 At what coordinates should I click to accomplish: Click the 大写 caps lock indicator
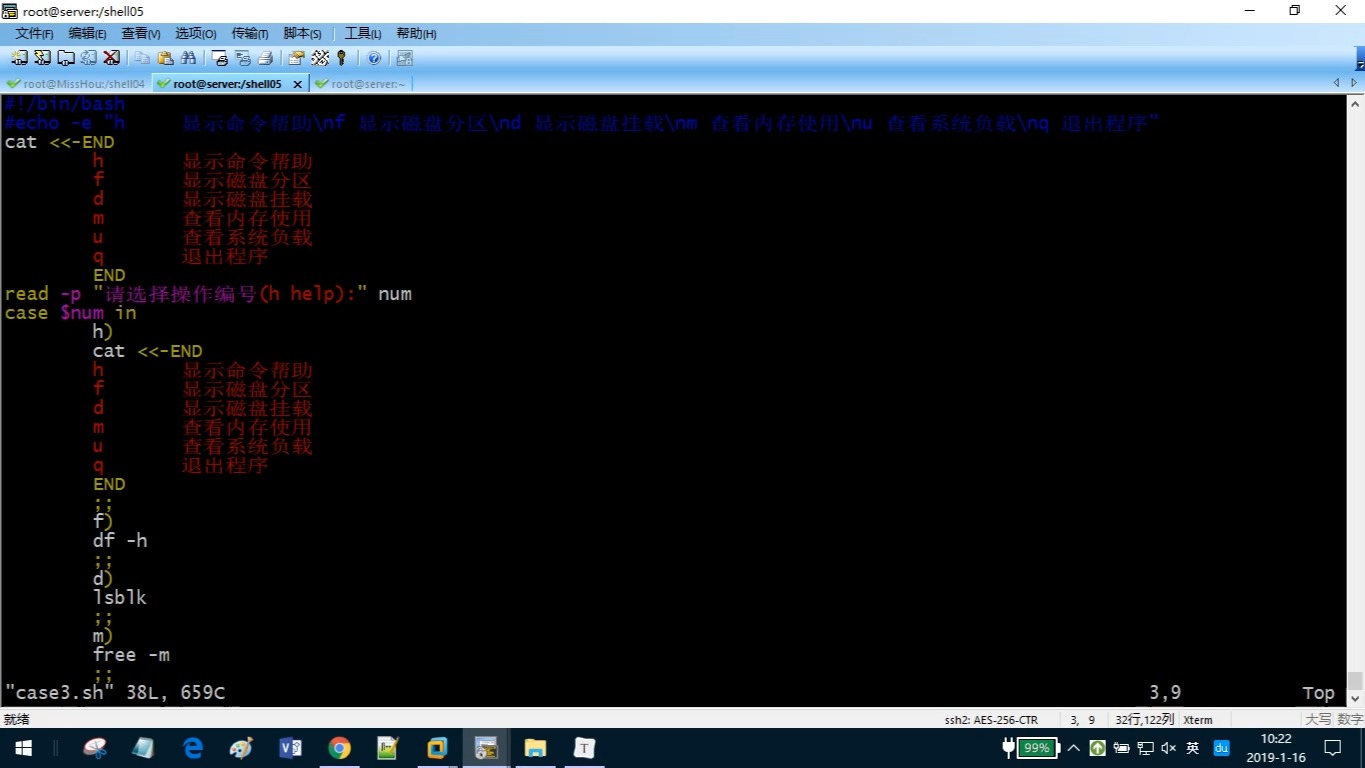point(1318,720)
